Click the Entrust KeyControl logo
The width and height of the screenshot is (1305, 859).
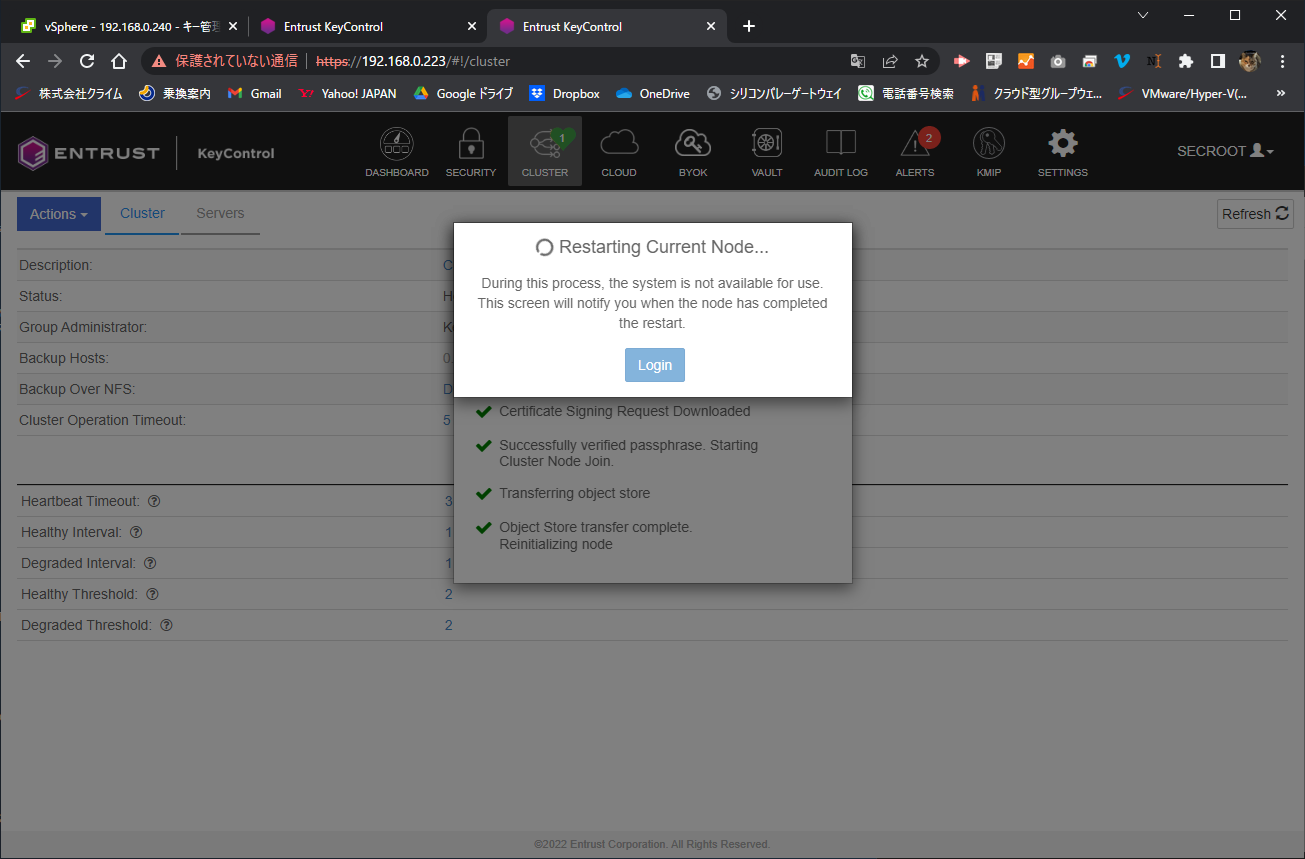click(x=146, y=153)
